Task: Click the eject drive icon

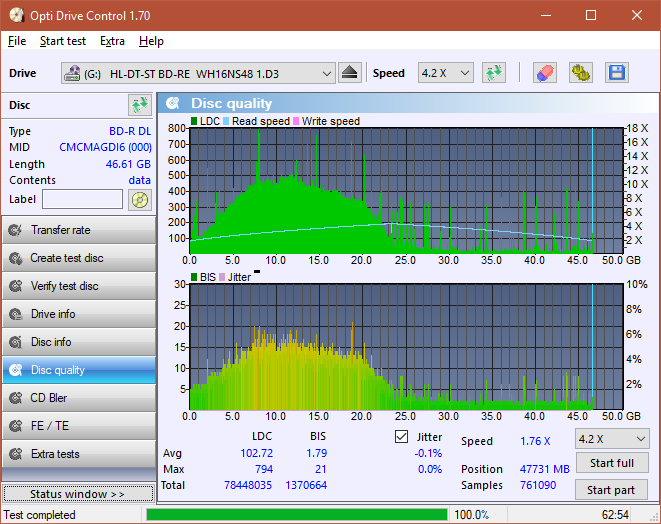Action: pos(349,73)
